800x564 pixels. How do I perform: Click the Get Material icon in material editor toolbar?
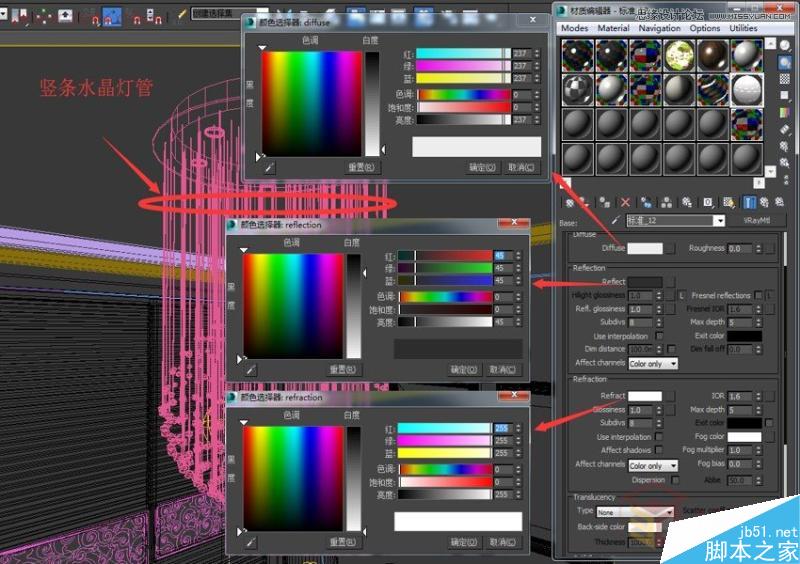(570, 203)
